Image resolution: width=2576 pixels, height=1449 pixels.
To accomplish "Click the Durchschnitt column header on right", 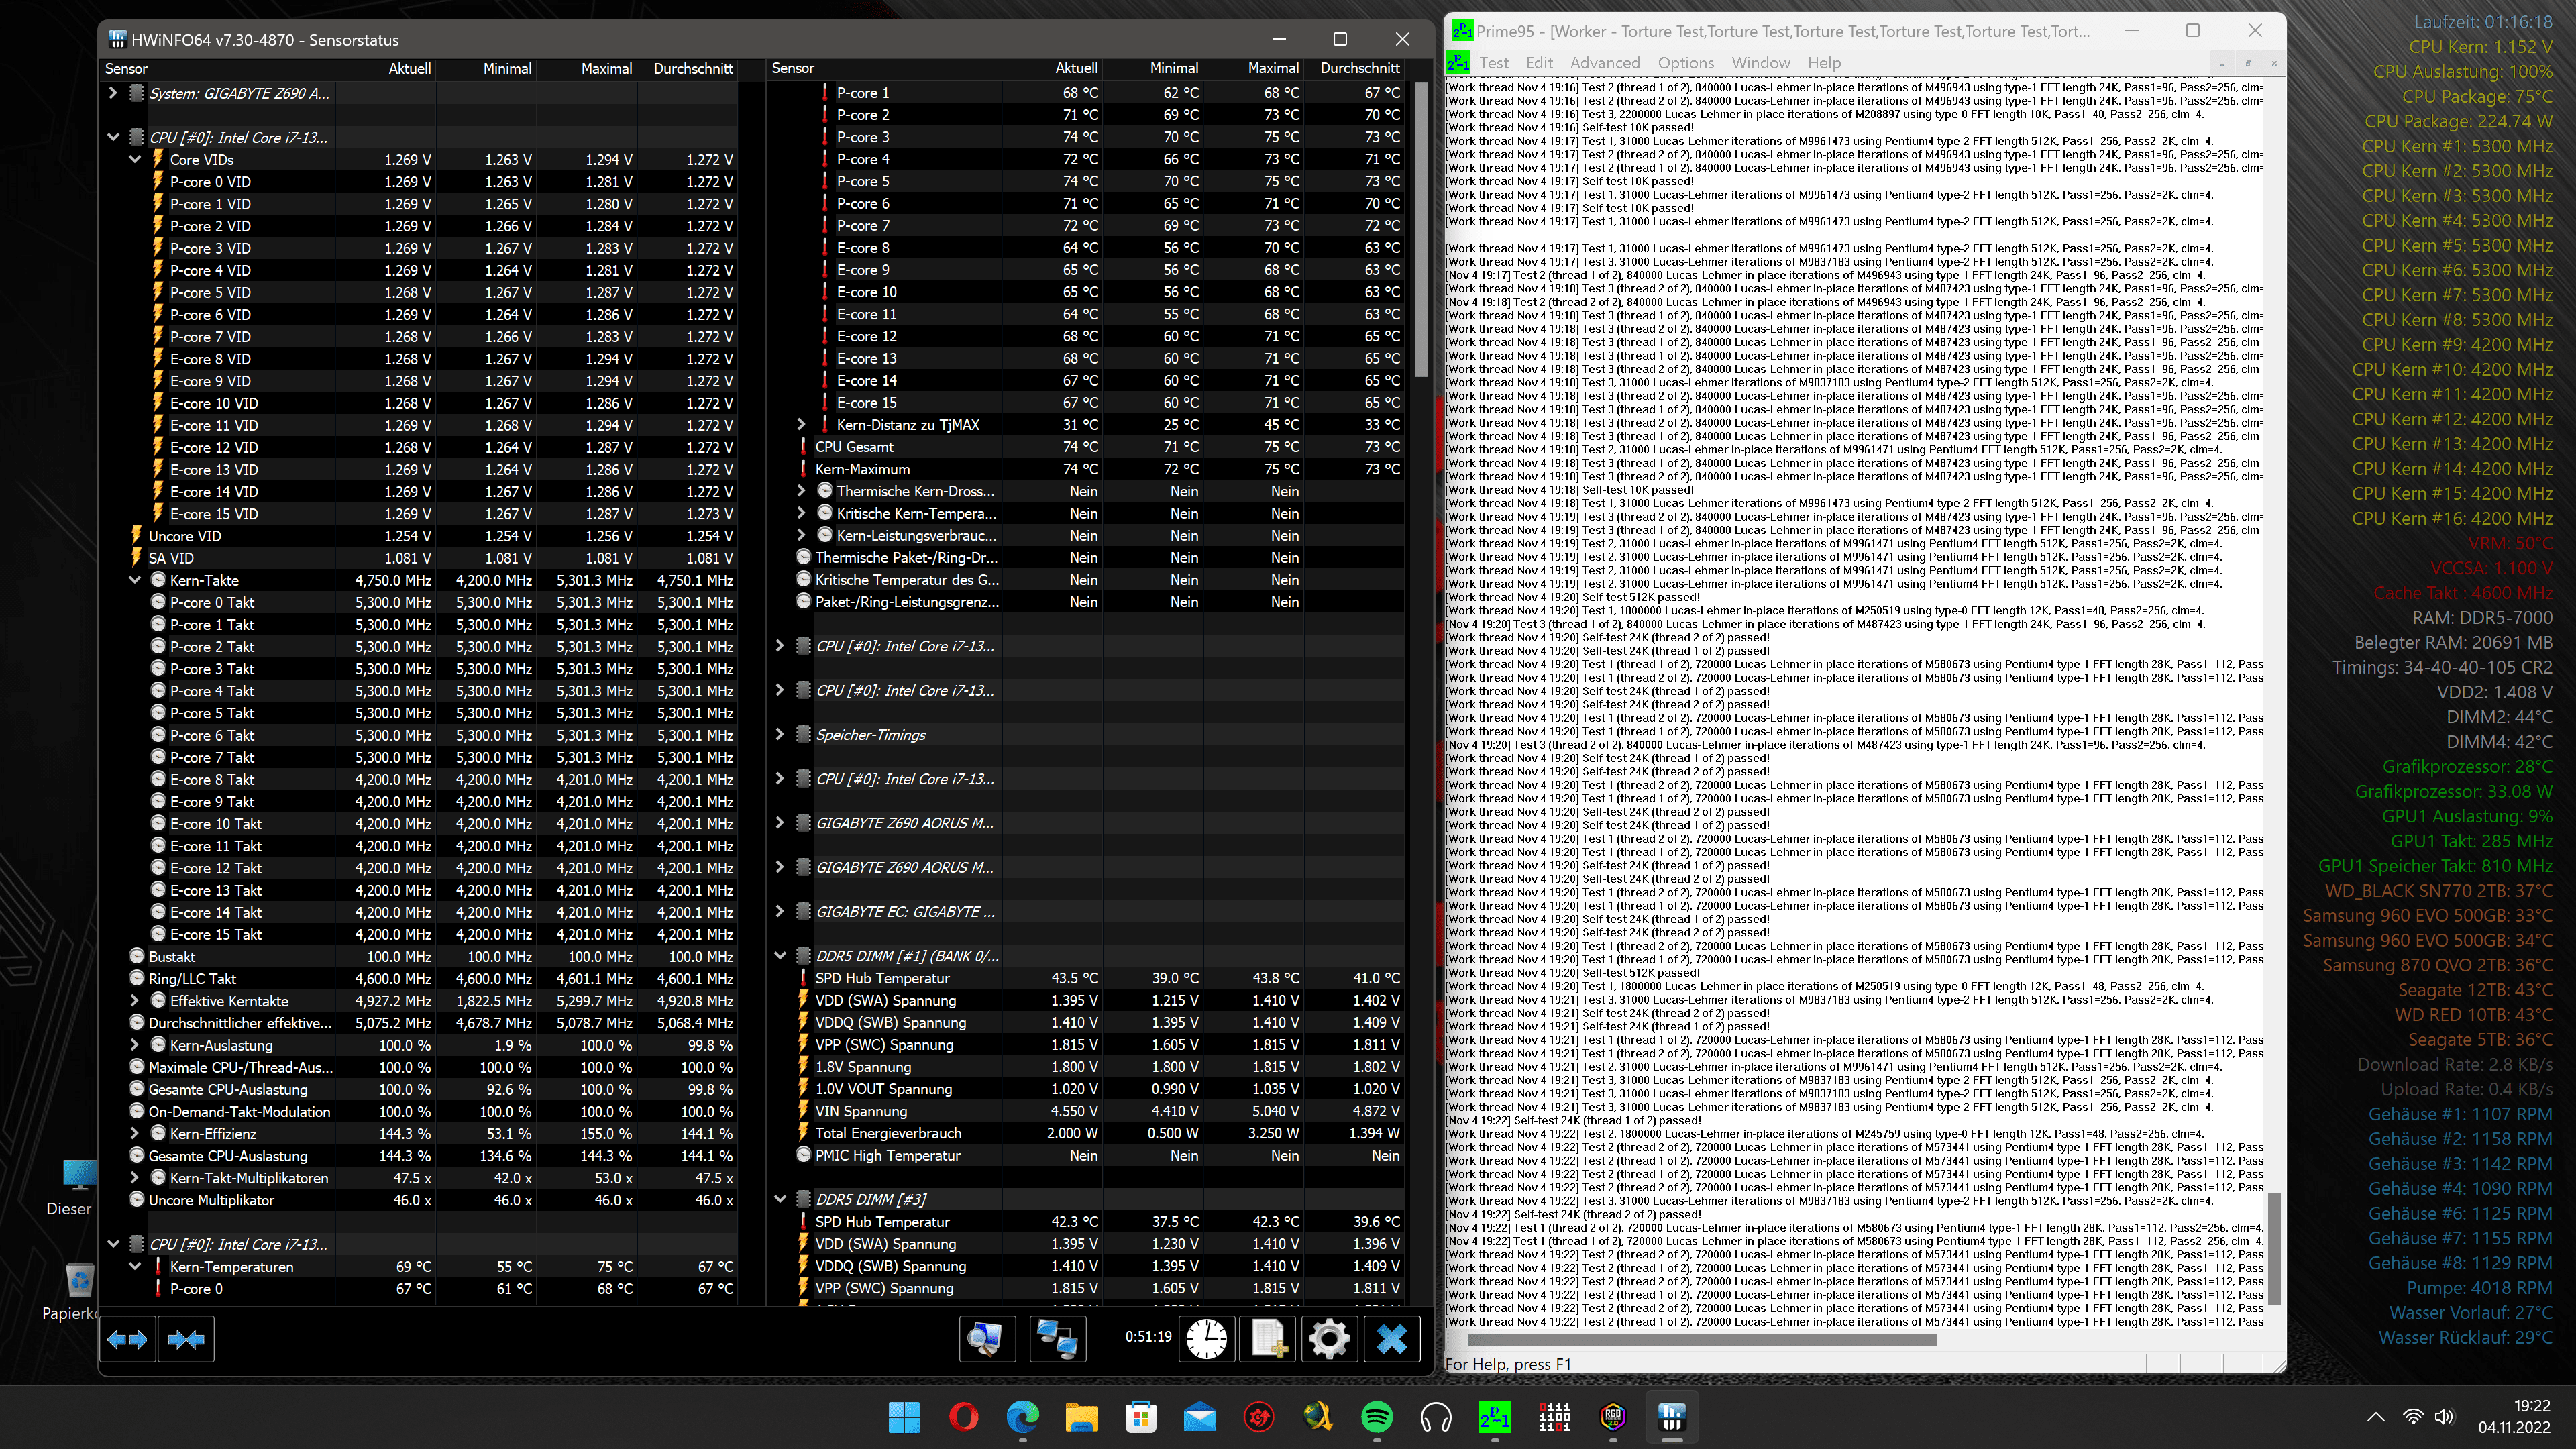I will point(1359,68).
